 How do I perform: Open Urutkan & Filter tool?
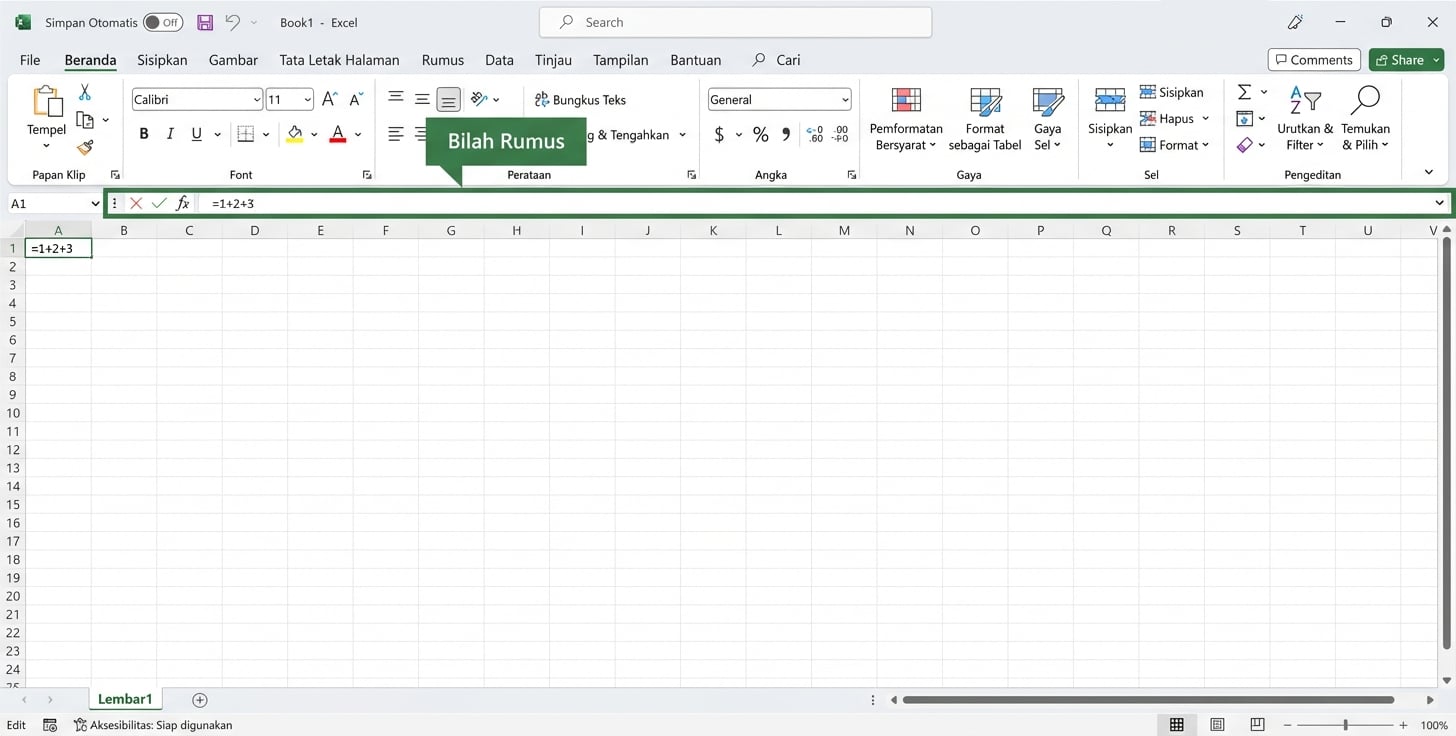pyautogui.click(x=1303, y=118)
